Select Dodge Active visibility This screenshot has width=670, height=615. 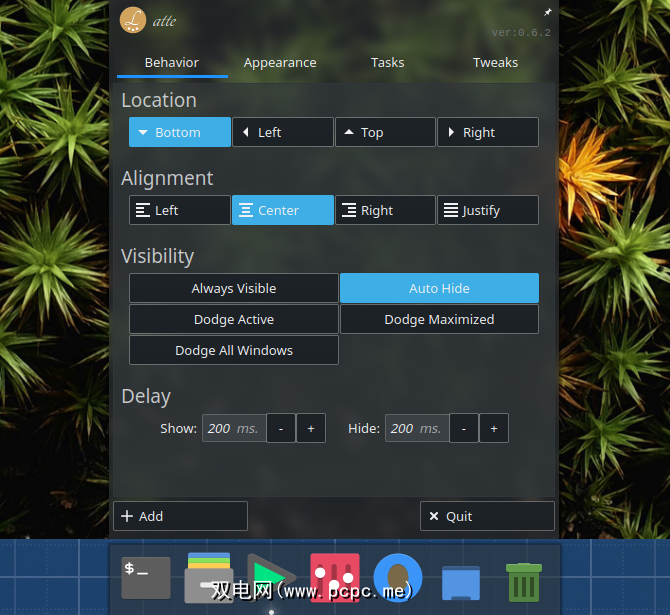click(234, 319)
